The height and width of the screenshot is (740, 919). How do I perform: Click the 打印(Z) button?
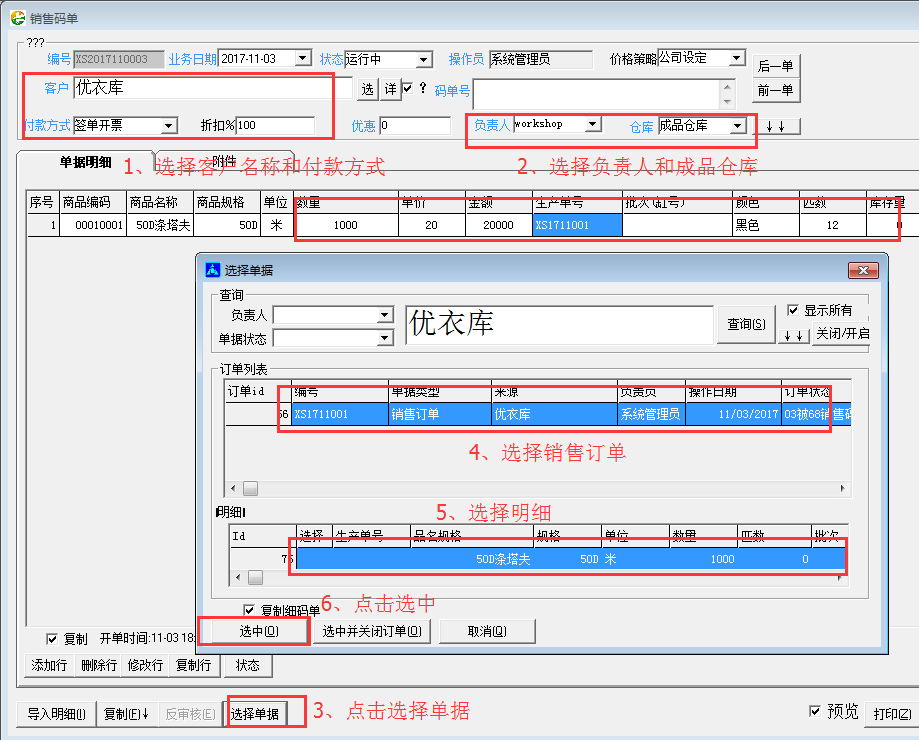tap(892, 714)
